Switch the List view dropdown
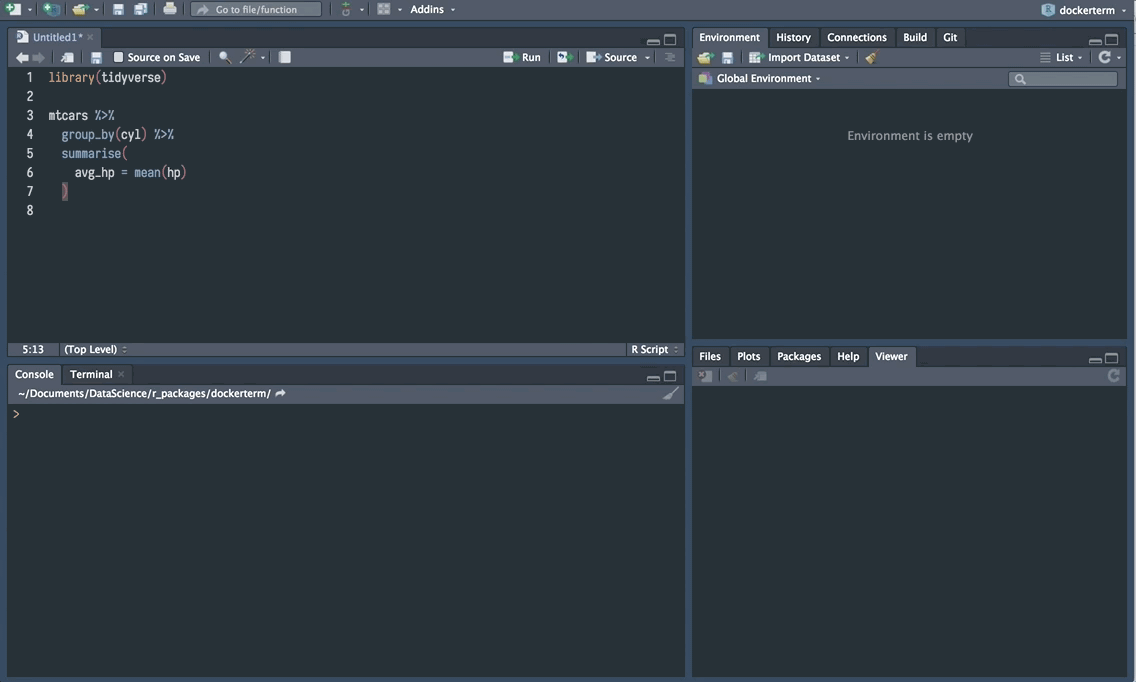The image size is (1136, 682). [x=1061, y=57]
